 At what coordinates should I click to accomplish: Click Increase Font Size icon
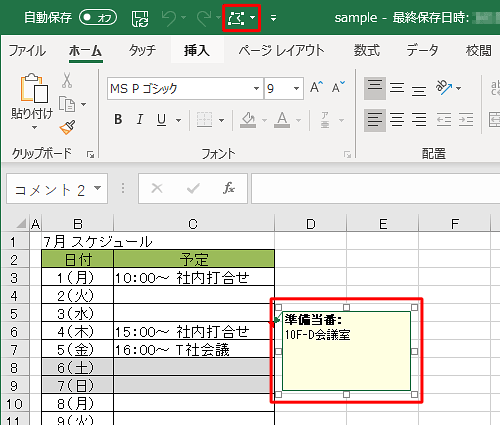[x=316, y=88]
